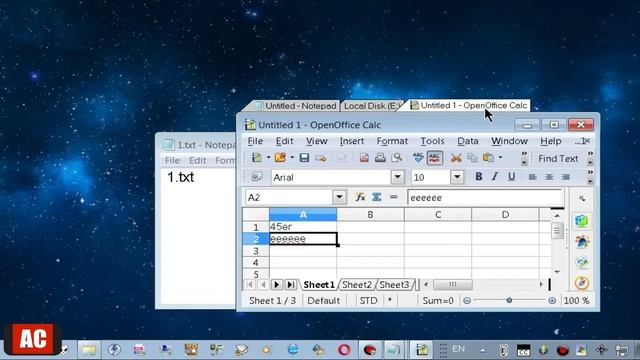Click the Paste clipboard icon
The image size is (640, 360).
pos(488,158)
